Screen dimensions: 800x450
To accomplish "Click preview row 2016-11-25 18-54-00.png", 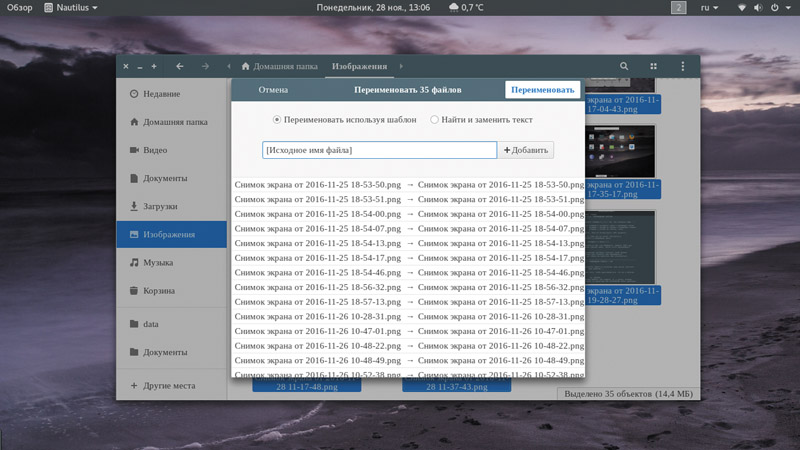I will (409, 214).
